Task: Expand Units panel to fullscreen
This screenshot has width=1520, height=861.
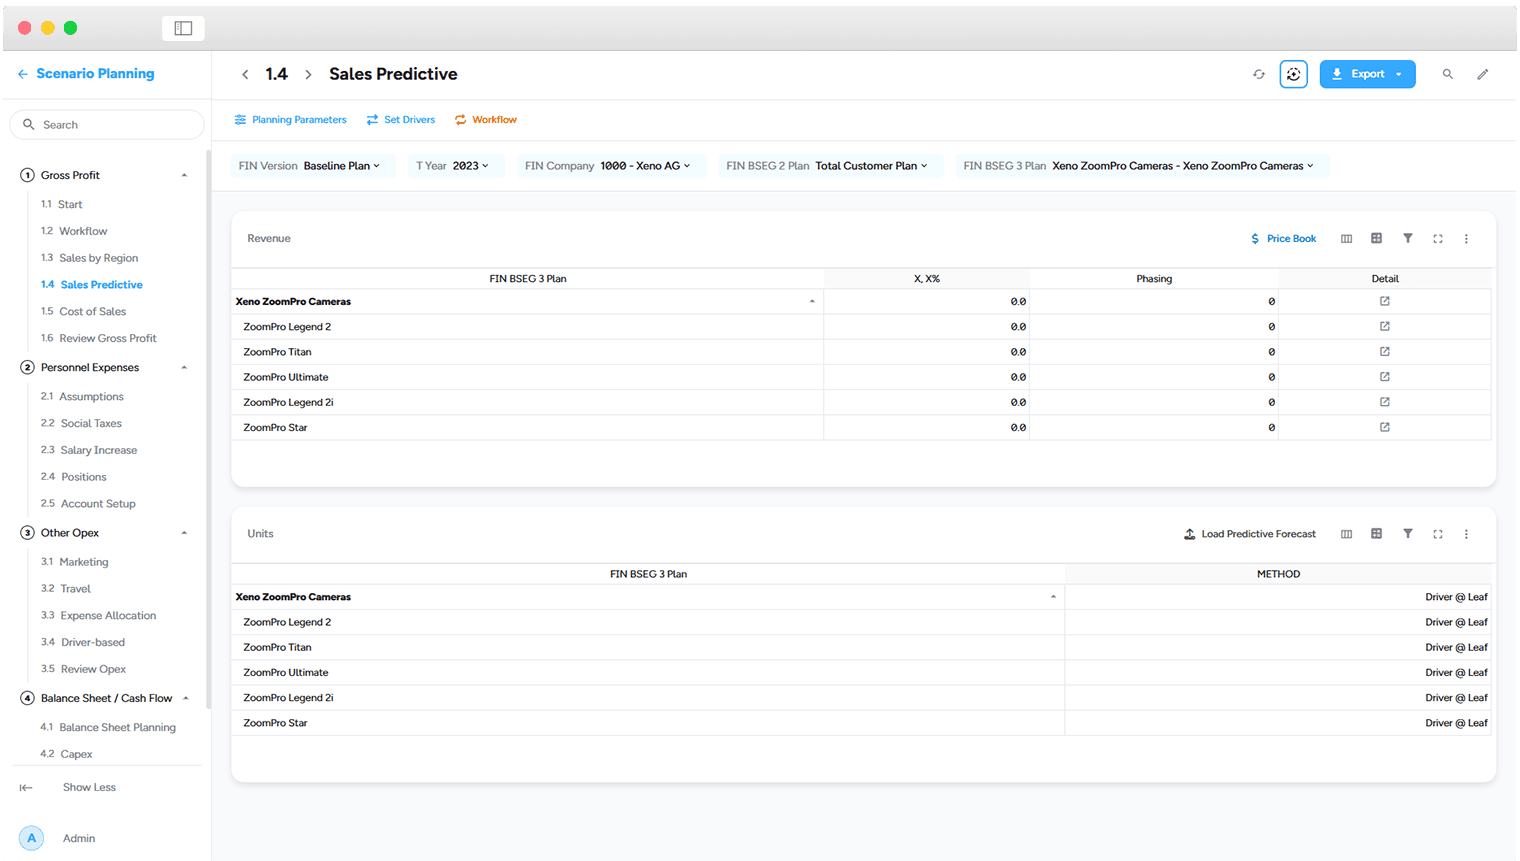Action: (1438, 534)
